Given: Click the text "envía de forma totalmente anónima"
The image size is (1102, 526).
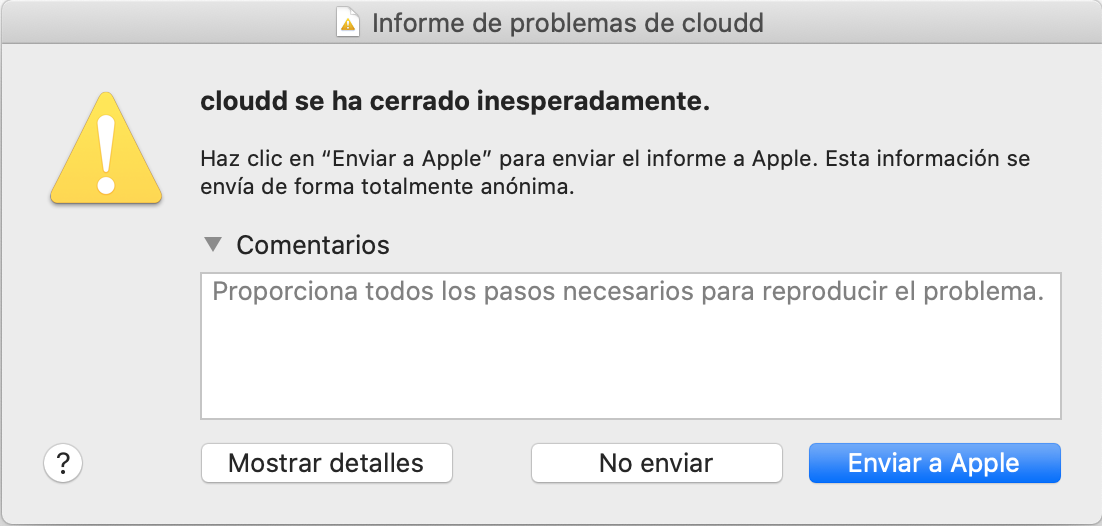Looking at the screenshot, I should pyautogui.click(x=387, y=187).
